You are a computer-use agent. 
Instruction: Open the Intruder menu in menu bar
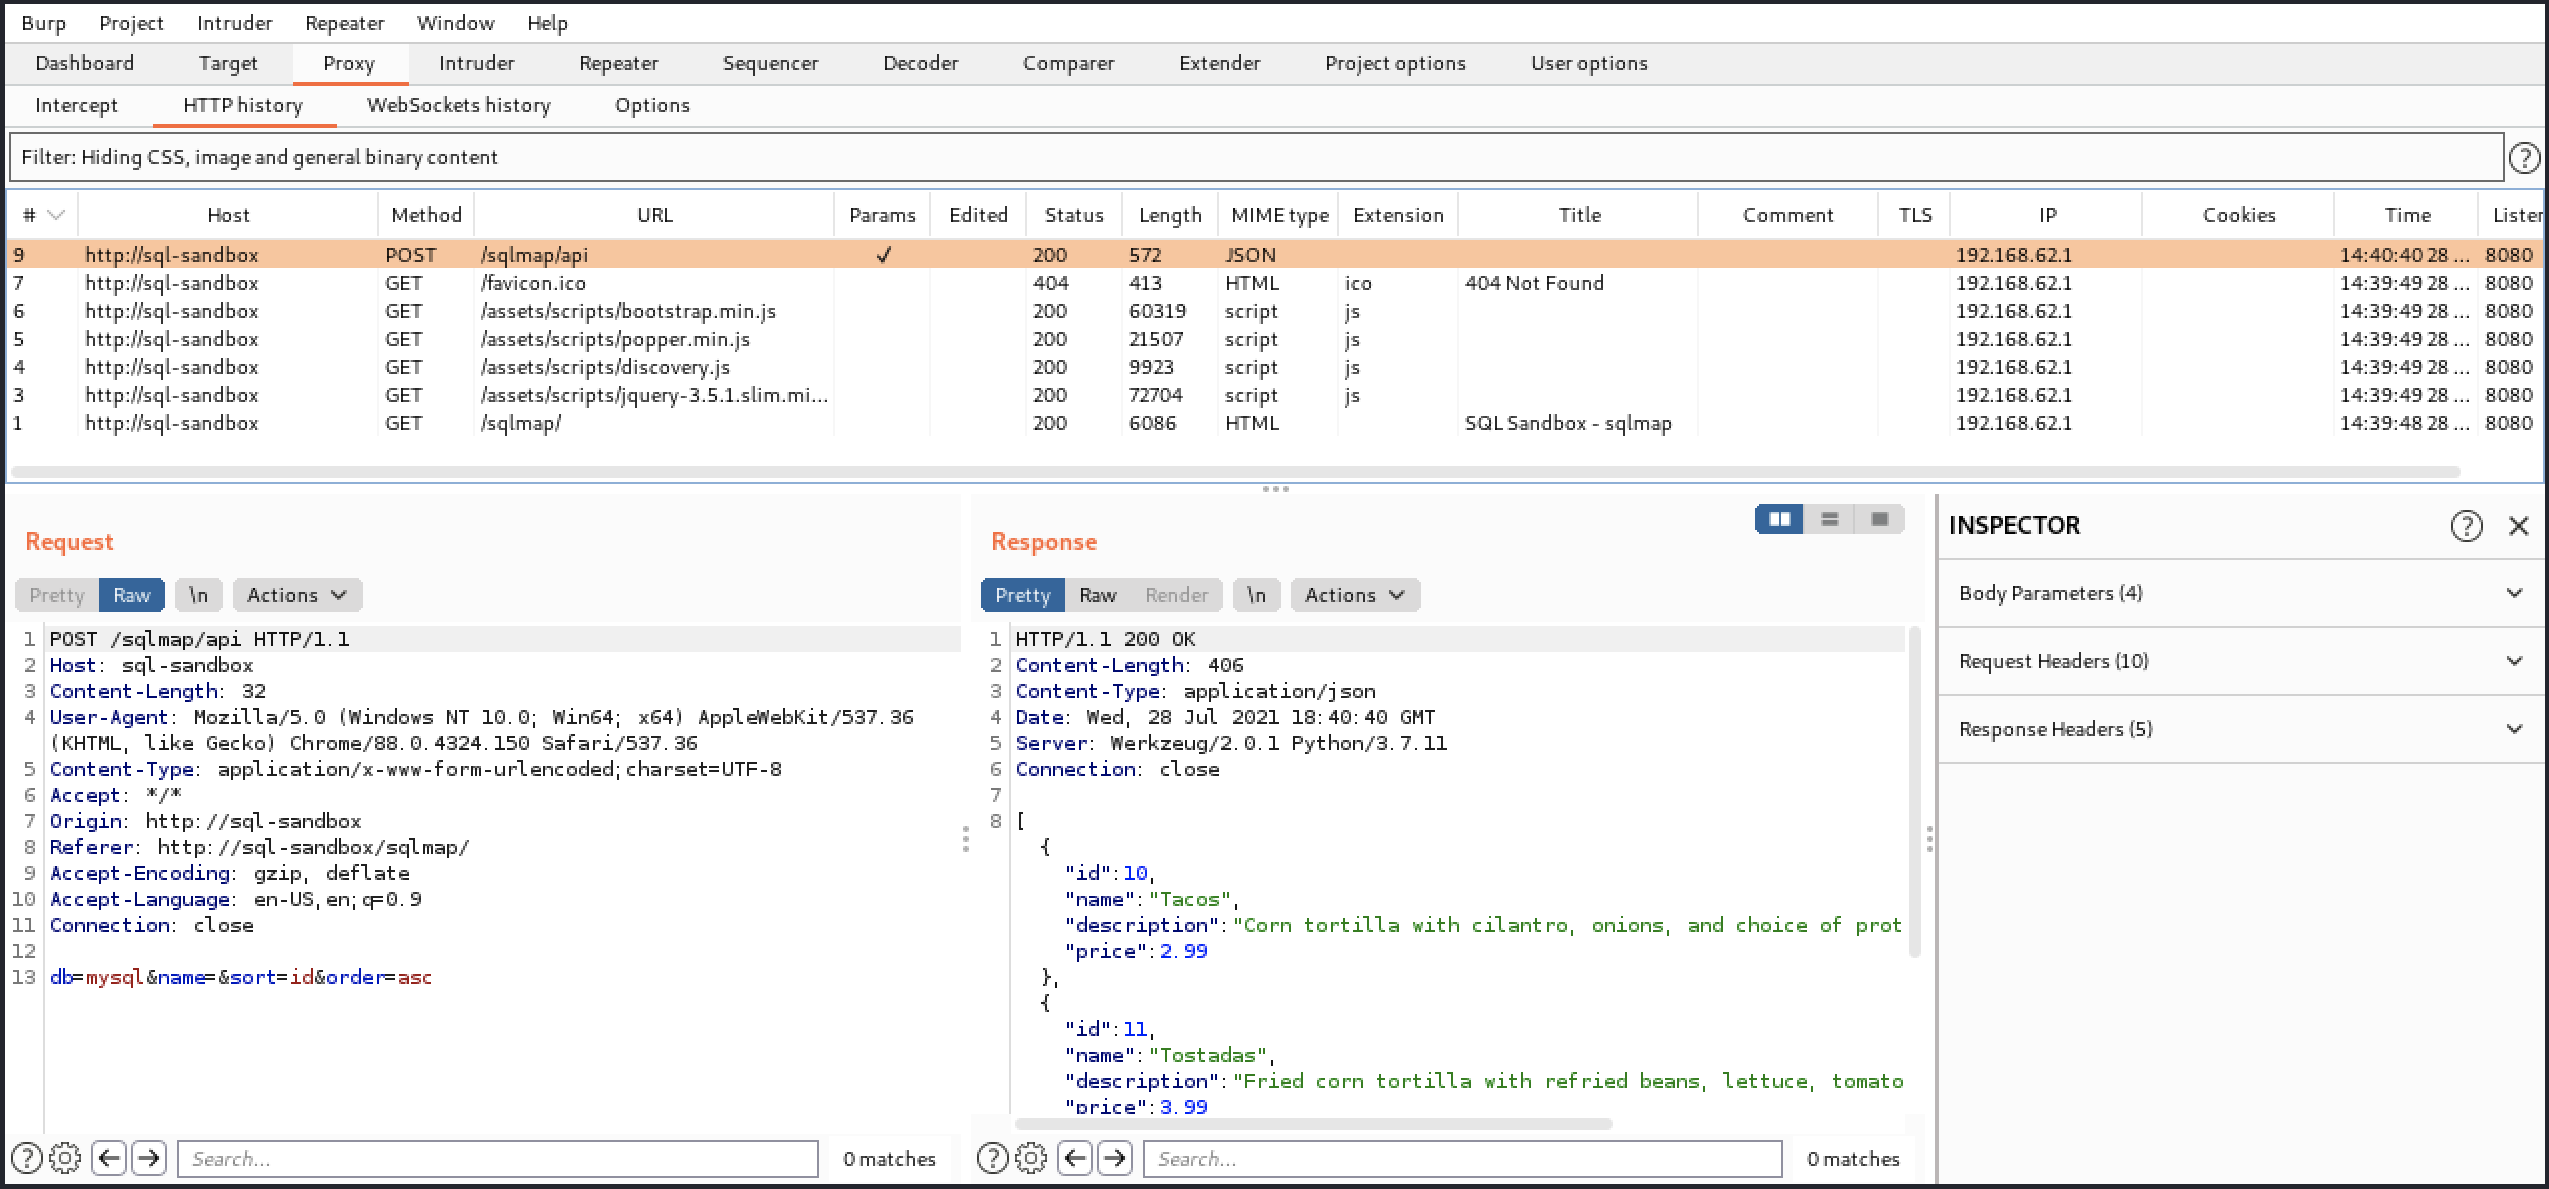tap(234, 23)
